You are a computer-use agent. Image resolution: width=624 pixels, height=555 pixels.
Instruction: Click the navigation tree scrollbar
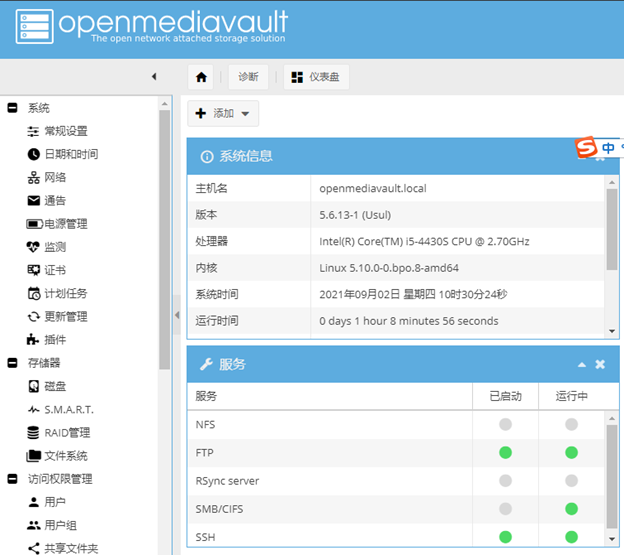(x=164, y=240)
